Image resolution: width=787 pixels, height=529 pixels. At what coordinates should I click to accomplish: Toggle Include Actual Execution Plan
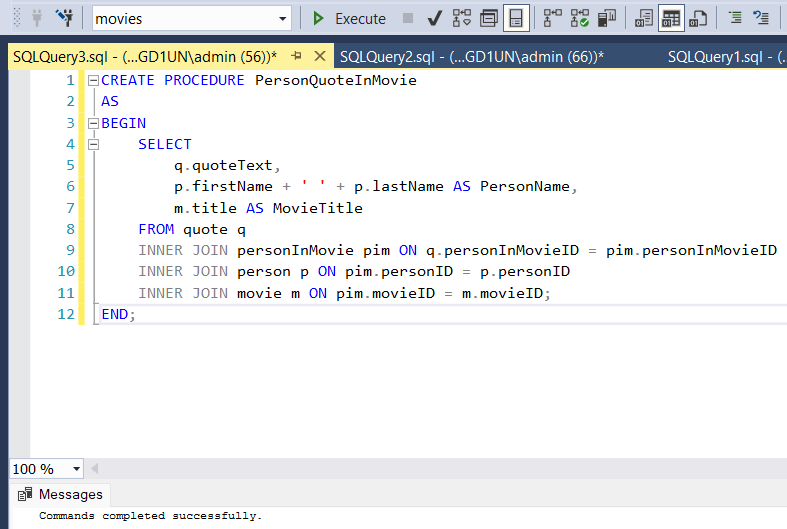point(552,19)
